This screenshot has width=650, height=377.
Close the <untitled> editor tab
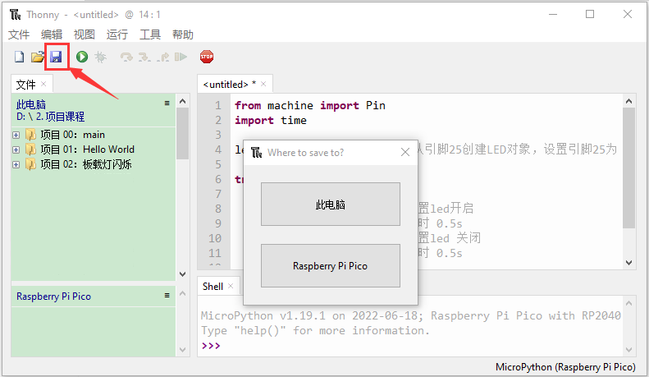(x=263, y=84)
